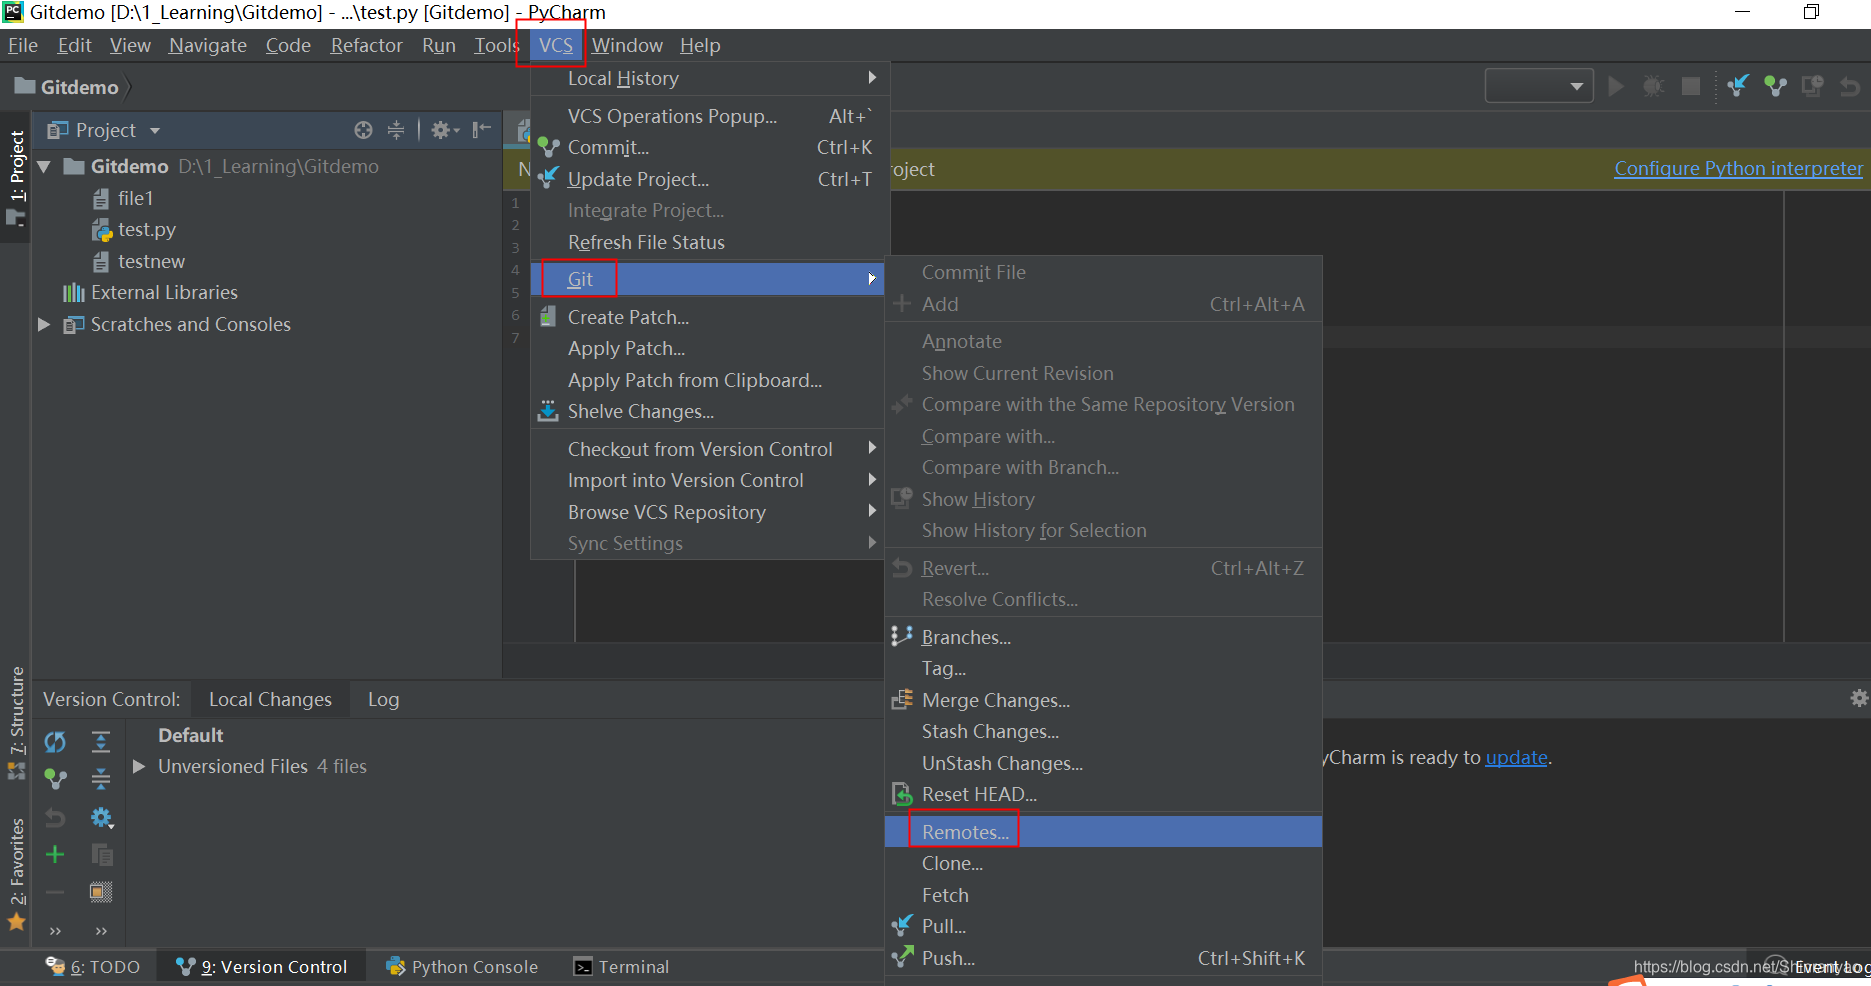Switch to the Local Changes tab

pyautogui.click(x=270, y=699)
